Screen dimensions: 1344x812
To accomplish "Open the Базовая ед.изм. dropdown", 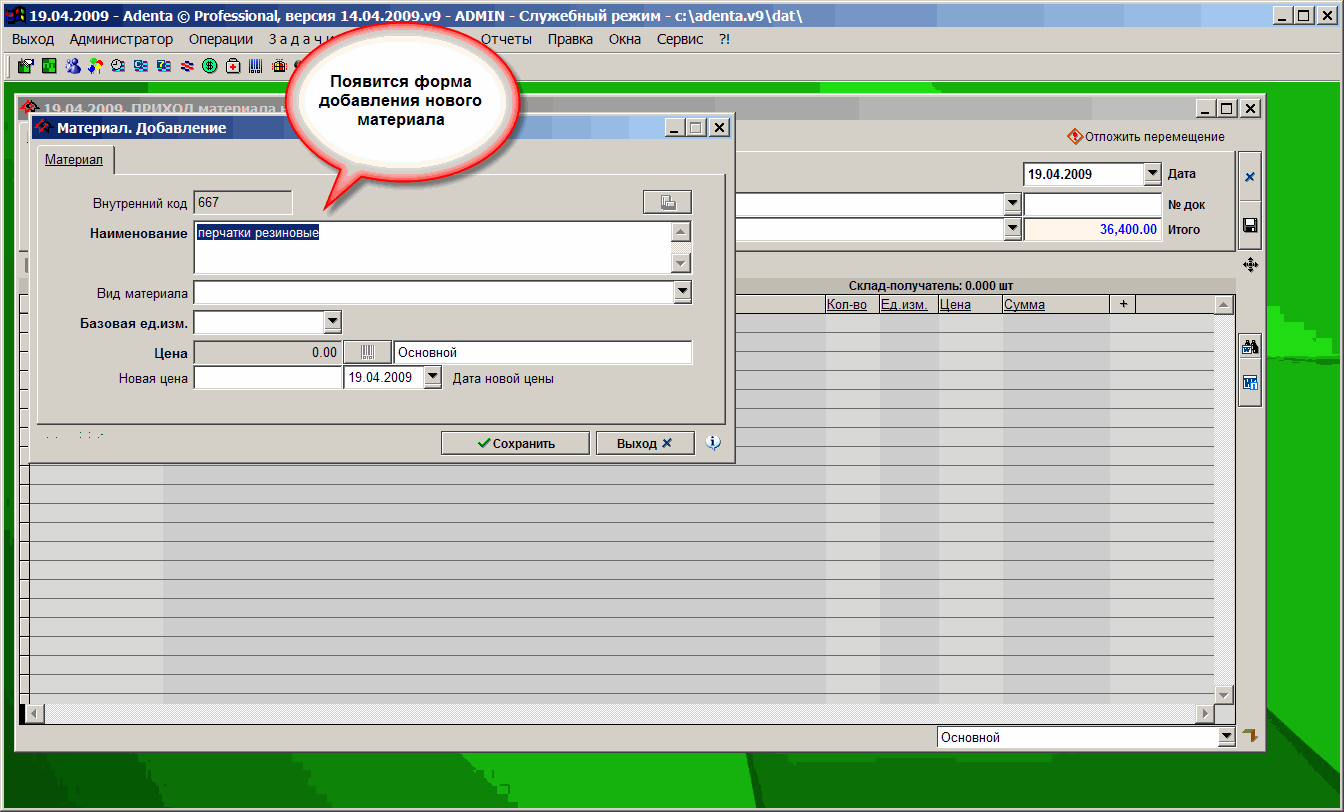I will pos(333,322).
